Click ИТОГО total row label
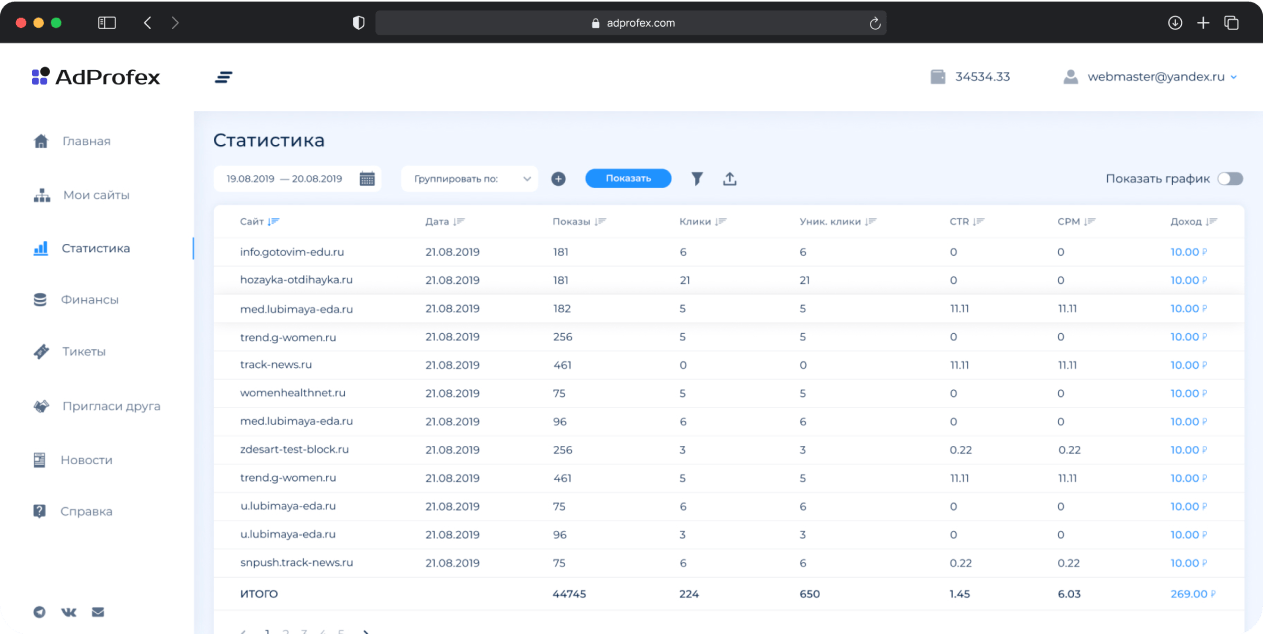The height and width of the screenshot is (634, 1263). (259, 594)
